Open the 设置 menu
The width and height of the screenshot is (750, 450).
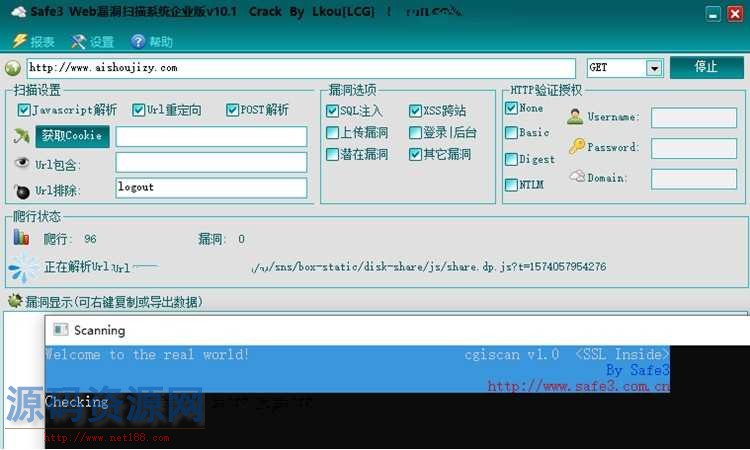coord(92,42)
